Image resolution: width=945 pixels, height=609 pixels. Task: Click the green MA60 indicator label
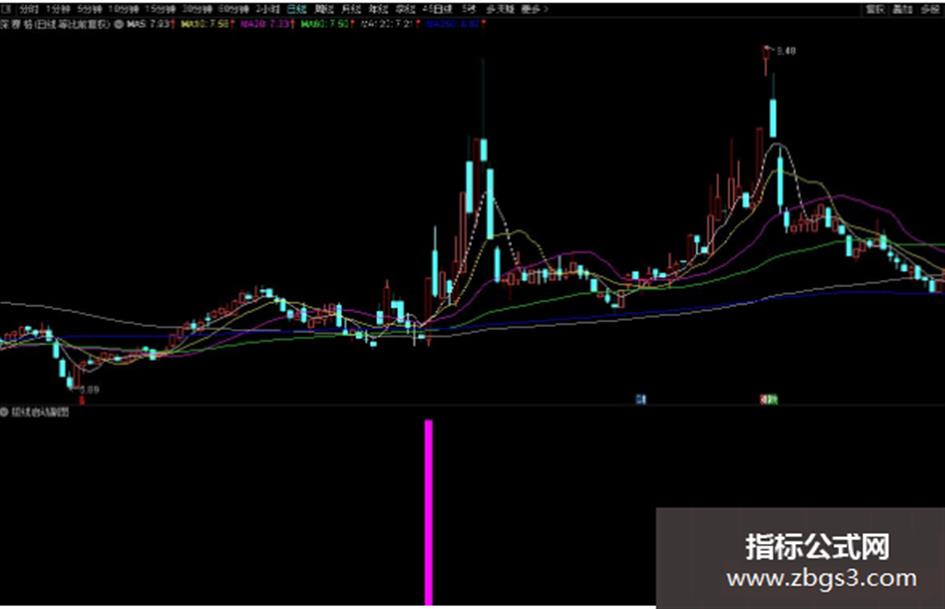coord(327,25)
